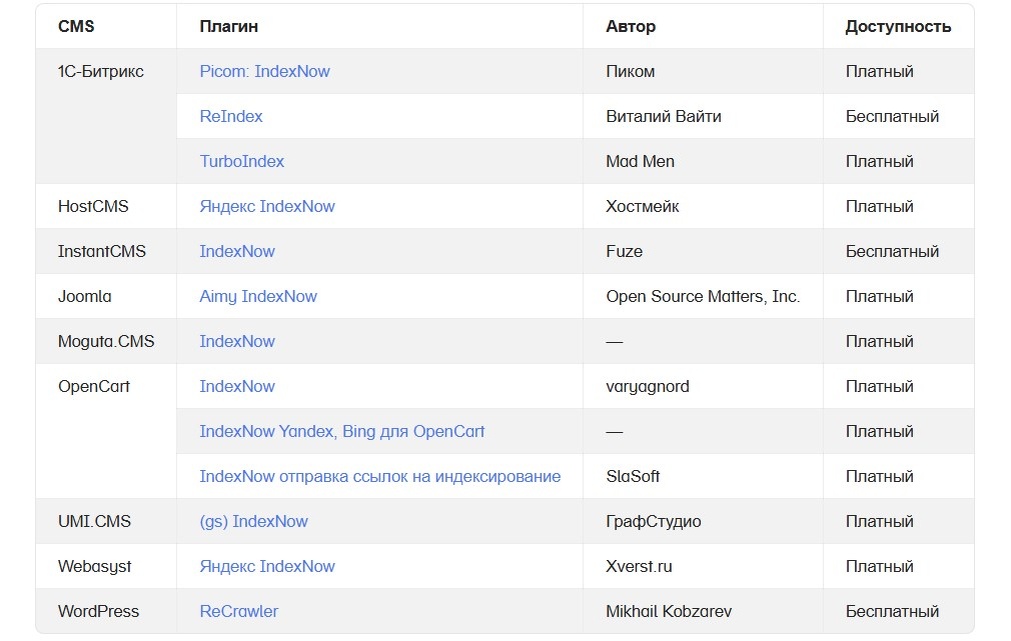Click the (gs) IndexNow plugin link
1011x641 pixels.
point(253,522)
